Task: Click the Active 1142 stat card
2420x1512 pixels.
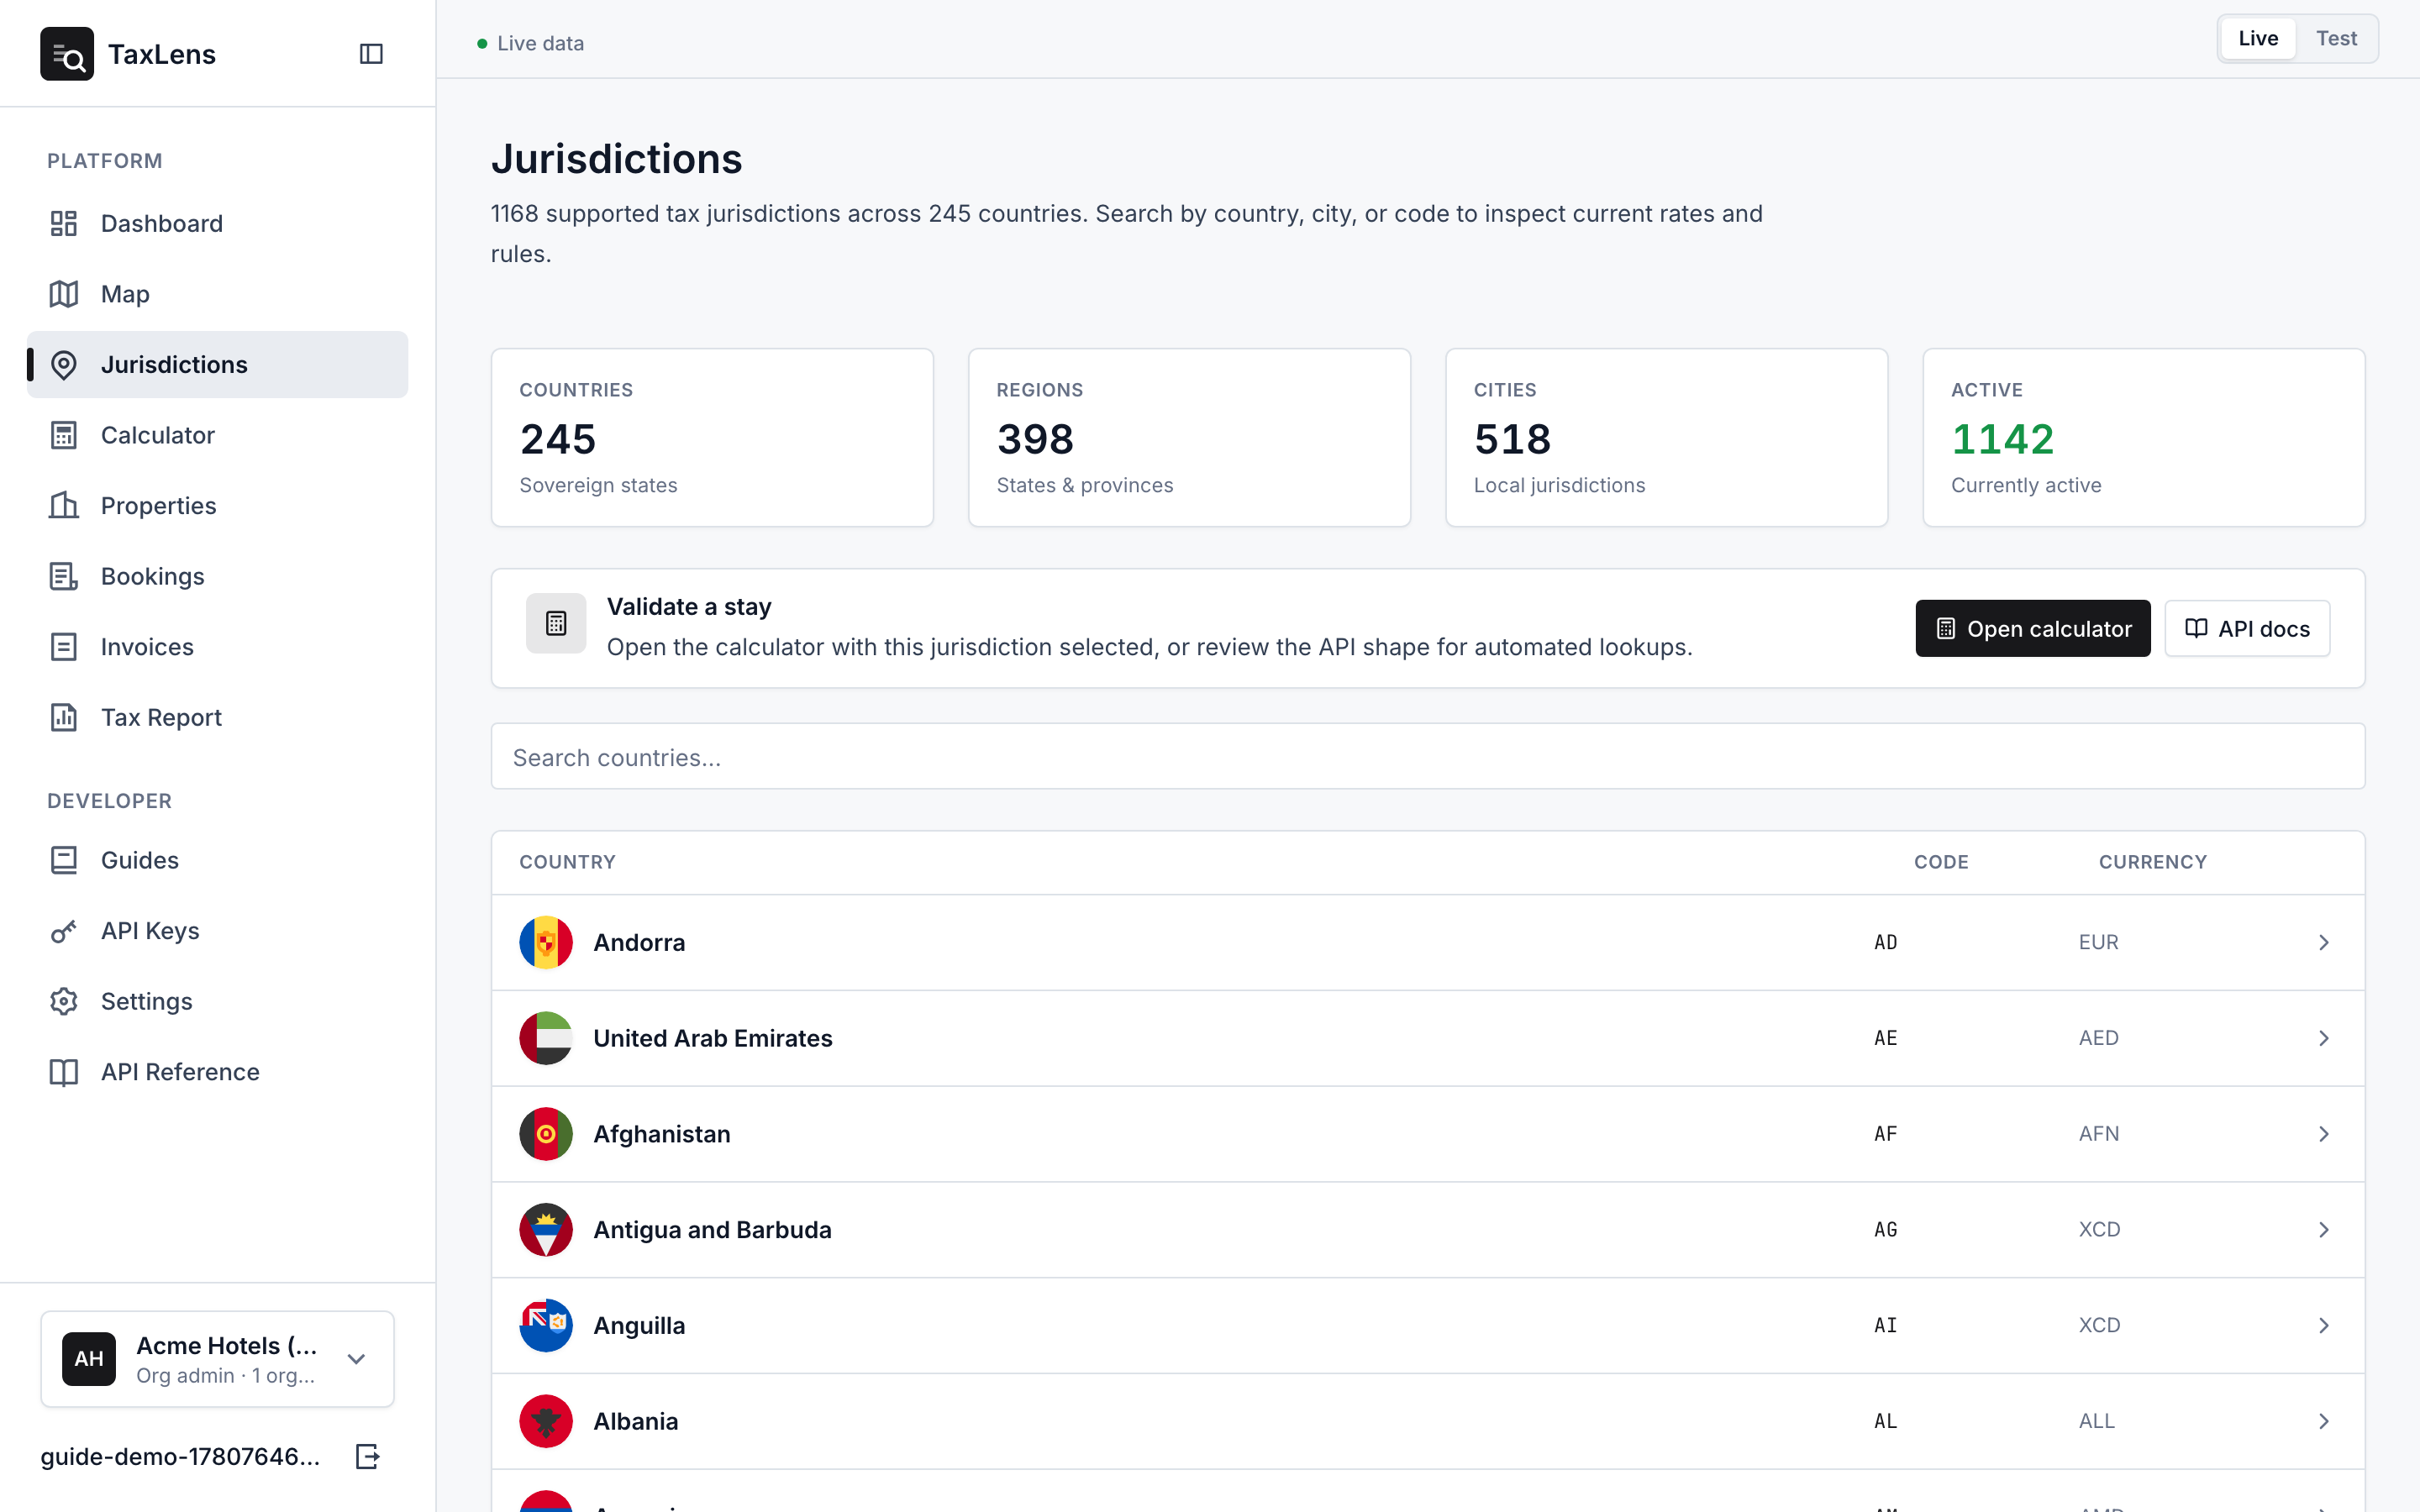Action: (2143, 437)
